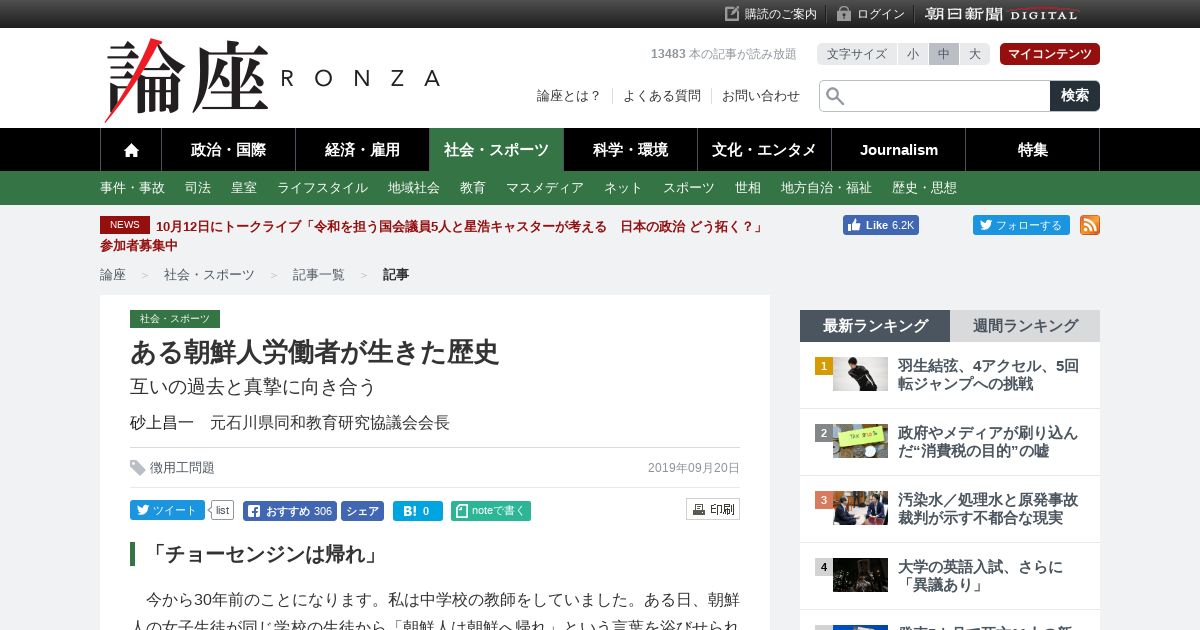The height and width of the screenshot is (630, 1200).
Task: Select 地方自治・福祉 subcategory
Action: (x=826, y=188)
